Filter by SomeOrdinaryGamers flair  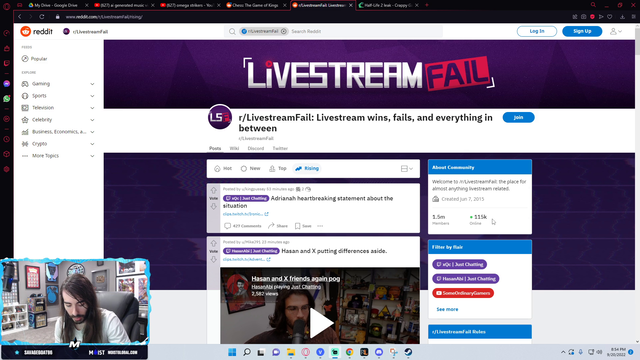463,293
